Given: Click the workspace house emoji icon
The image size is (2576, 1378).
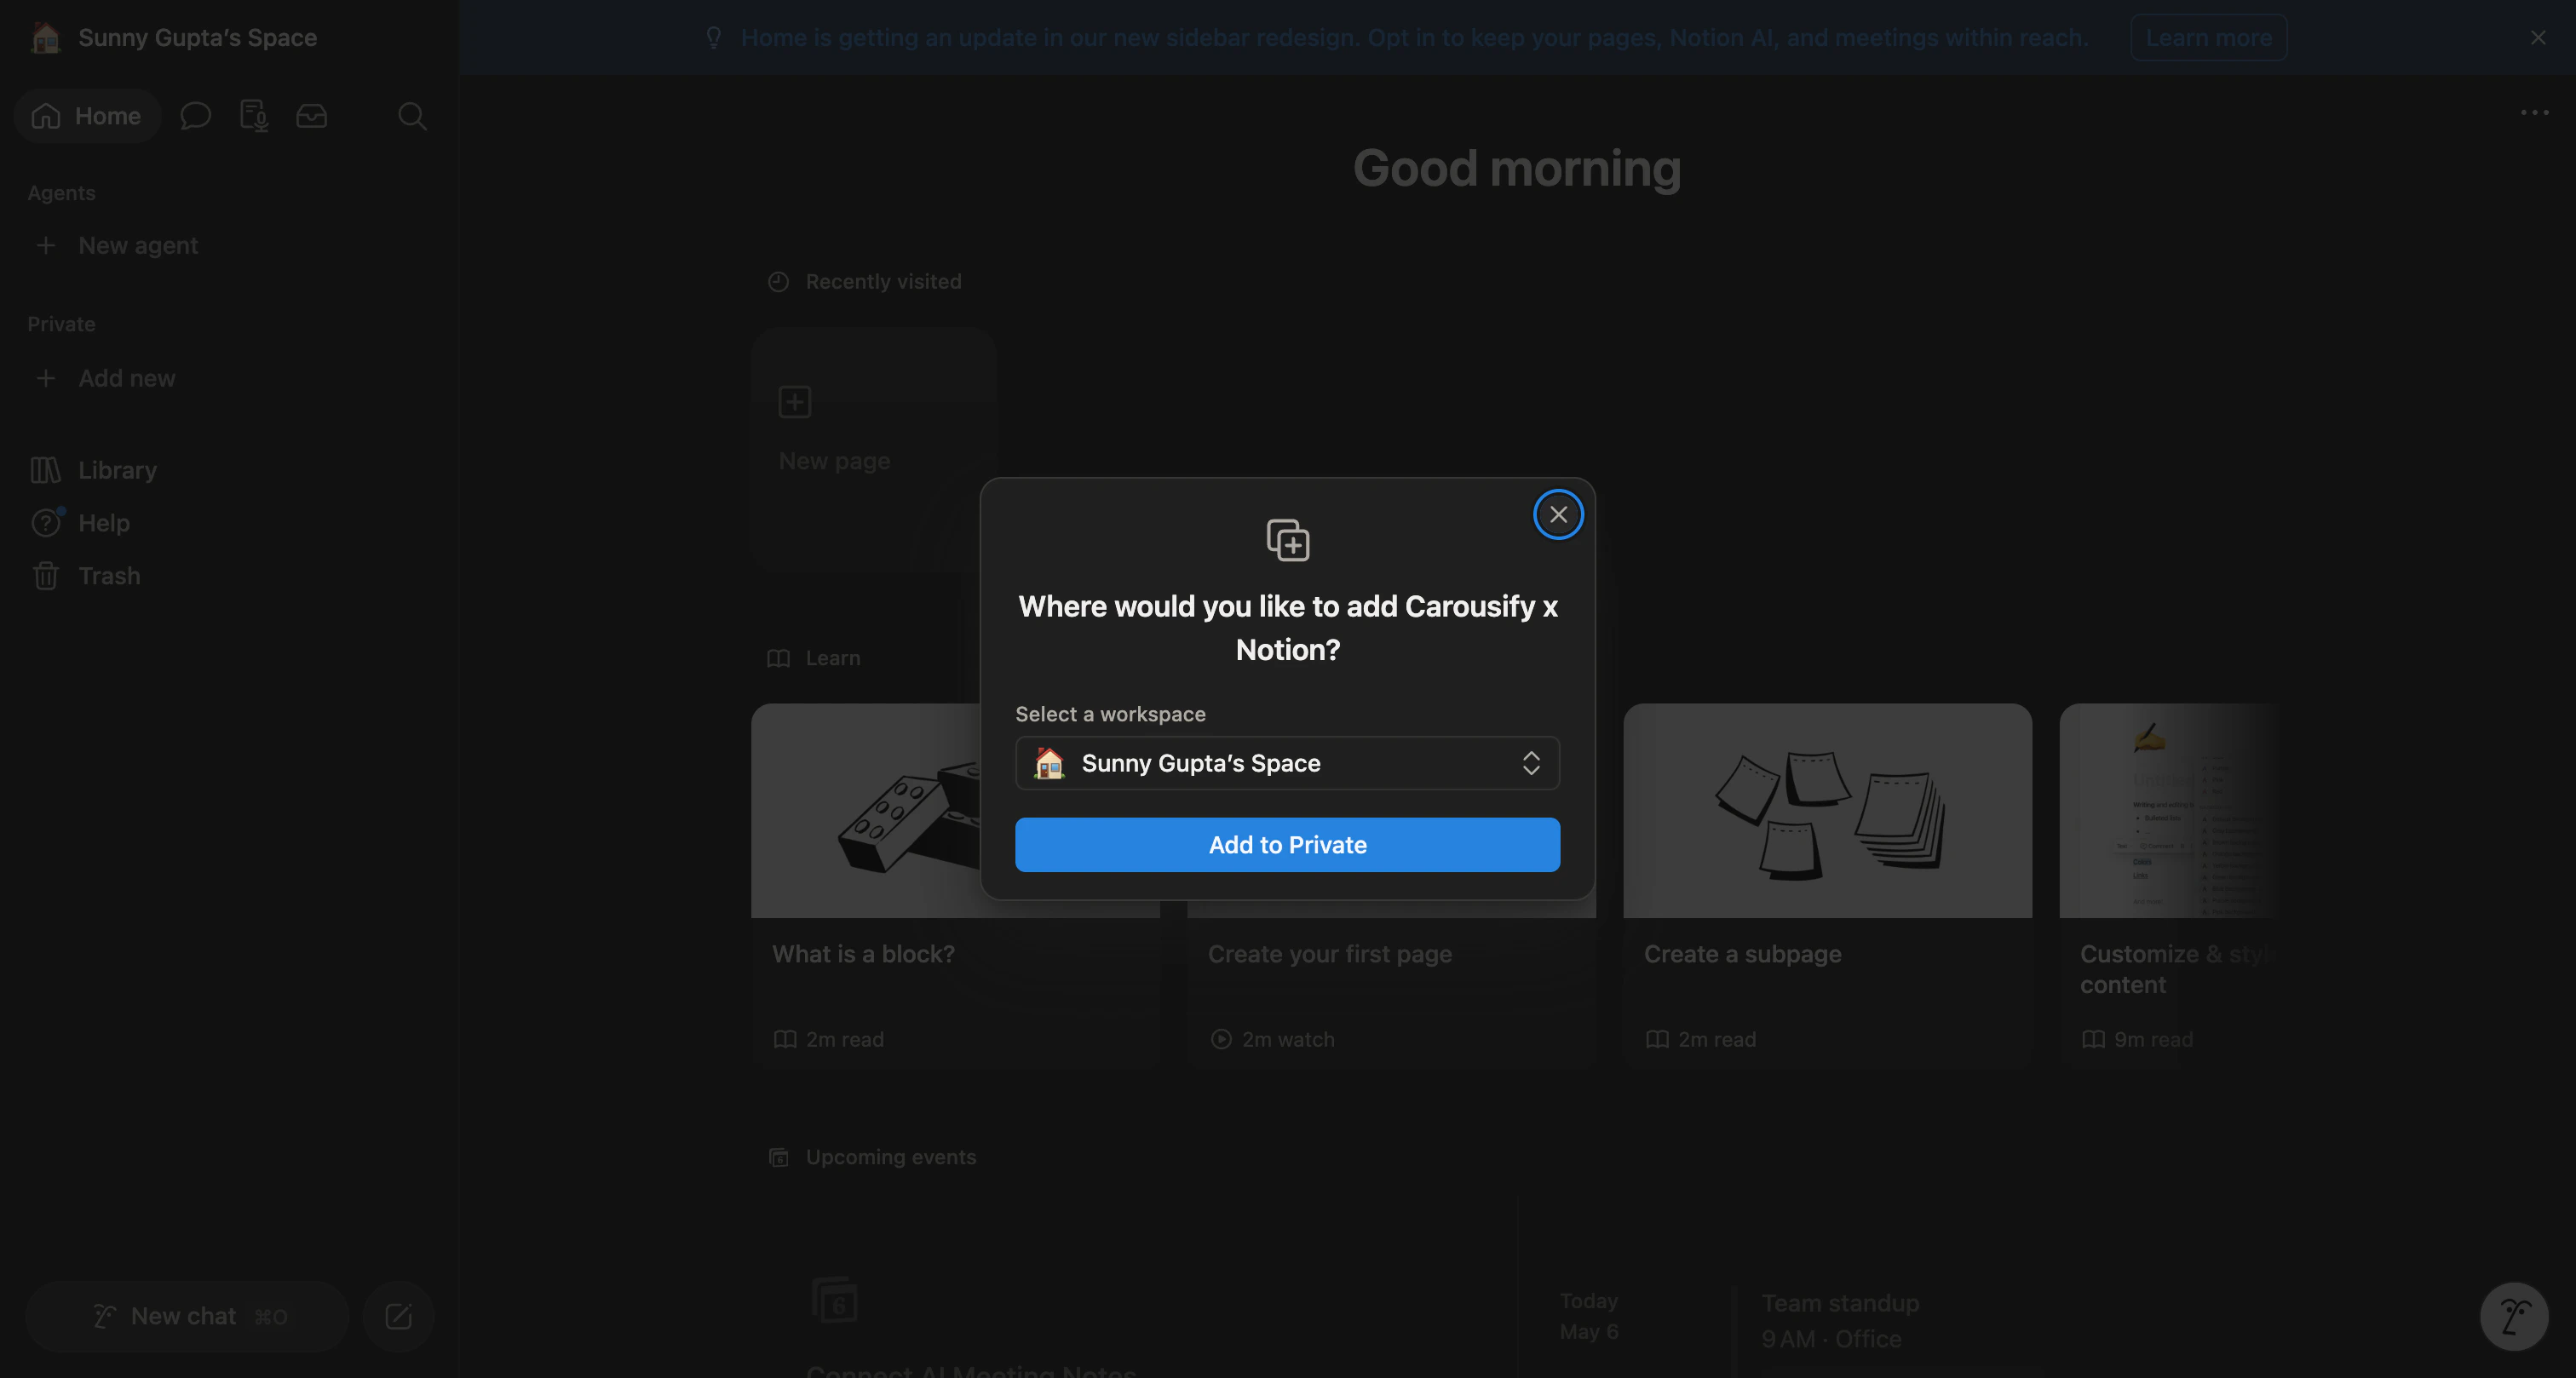Looking at the screenshot, I should [45, 37].
